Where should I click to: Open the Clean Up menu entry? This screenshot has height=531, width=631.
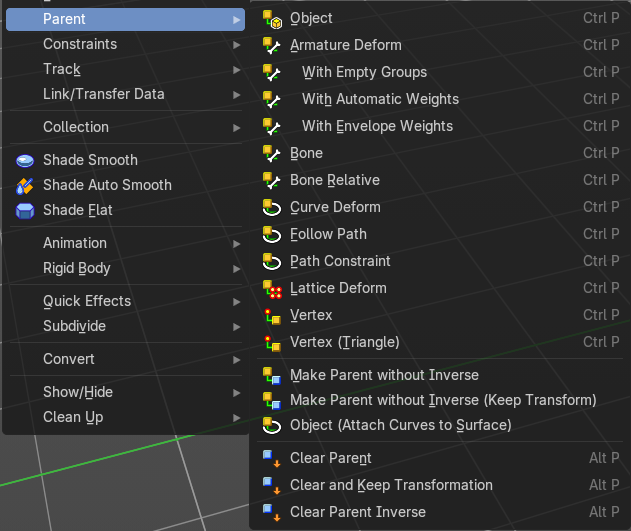126,417
